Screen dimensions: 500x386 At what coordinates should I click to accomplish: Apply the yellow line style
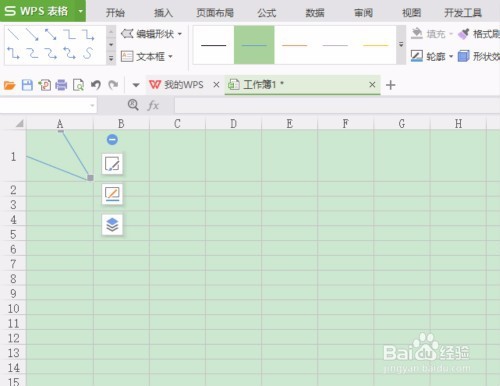pyautogui.click(x=376, y=45)
